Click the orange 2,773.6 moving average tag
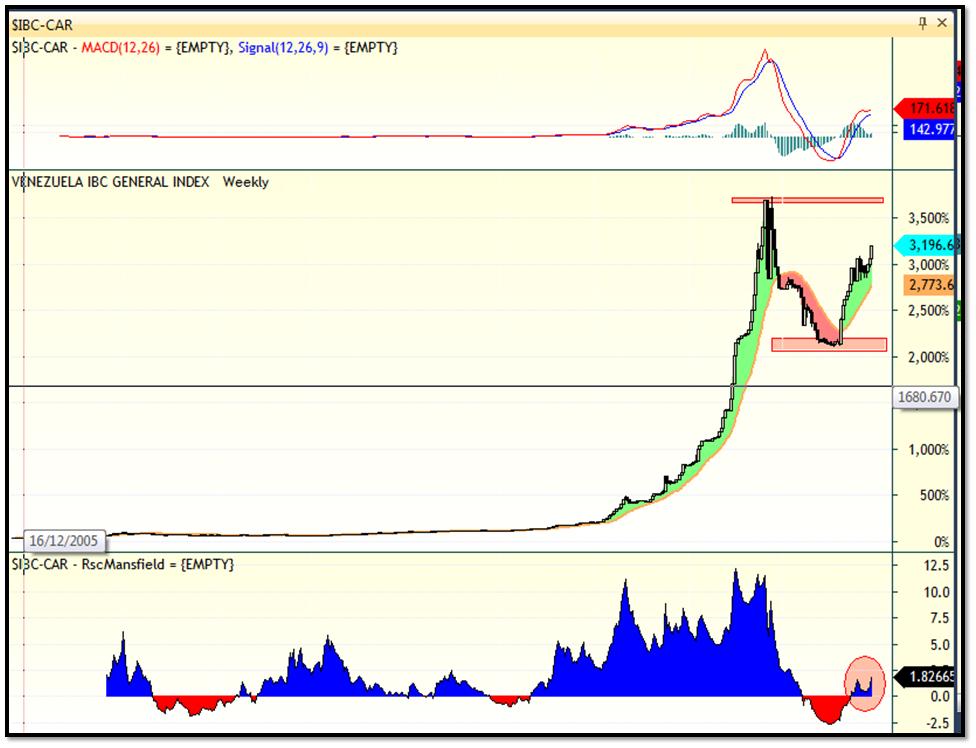 pos(929,285)
